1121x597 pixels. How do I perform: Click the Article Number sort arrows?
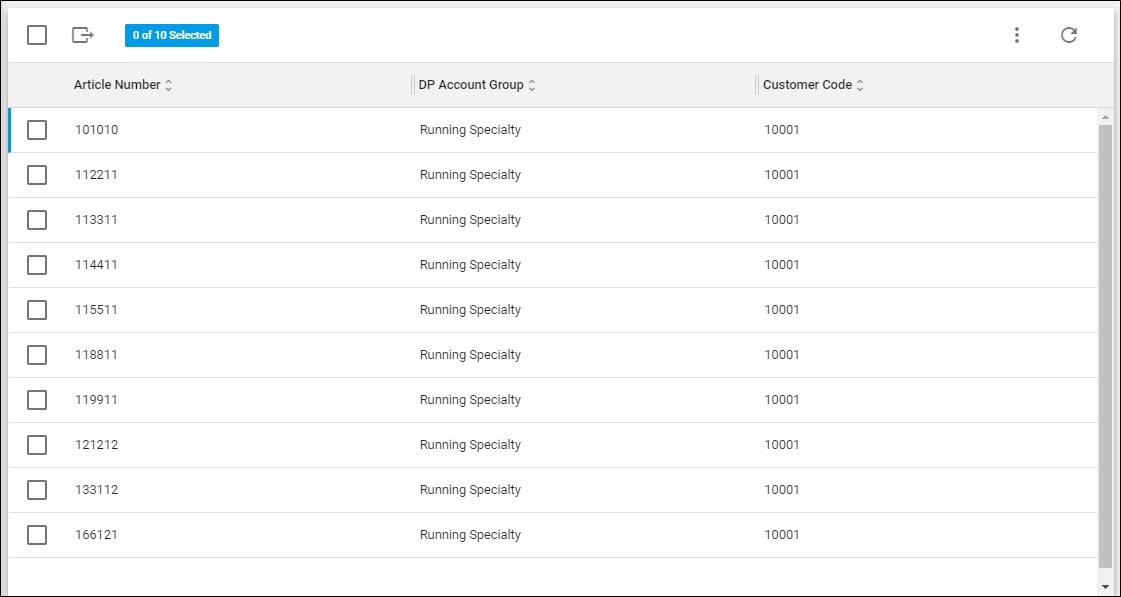point(169,85)
